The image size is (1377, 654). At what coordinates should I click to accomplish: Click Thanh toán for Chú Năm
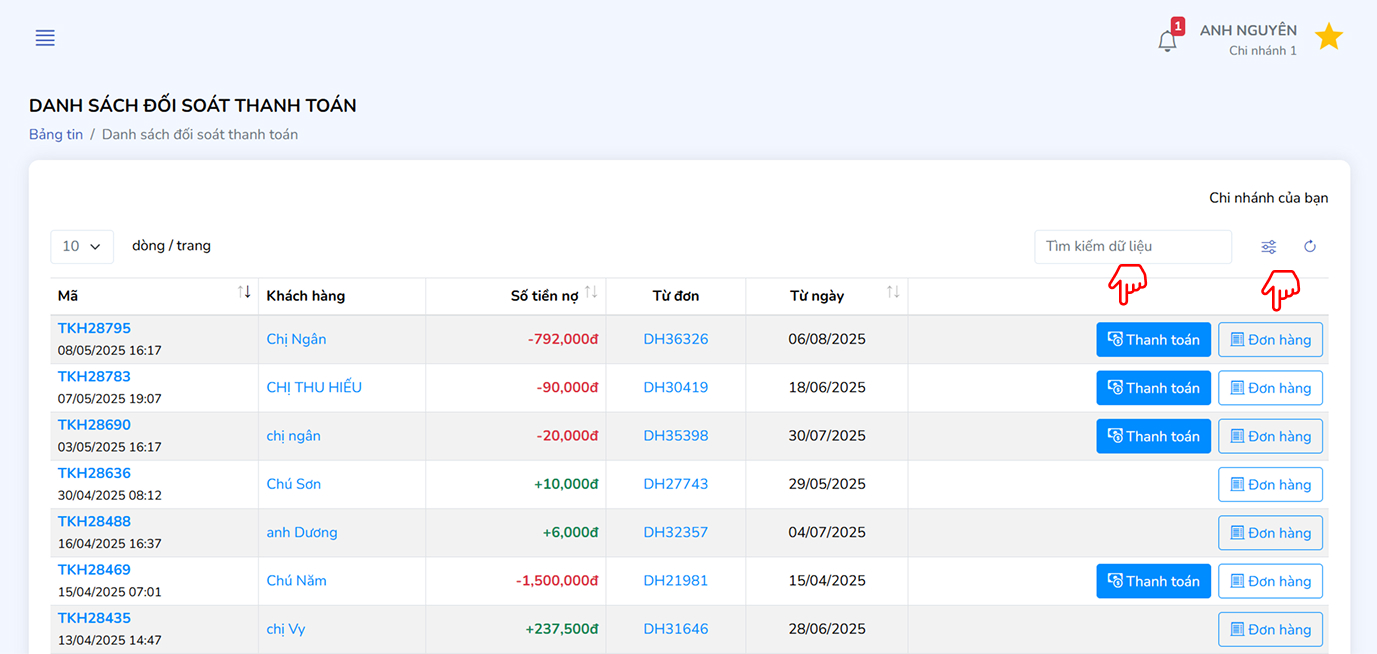coord(1153,581)
